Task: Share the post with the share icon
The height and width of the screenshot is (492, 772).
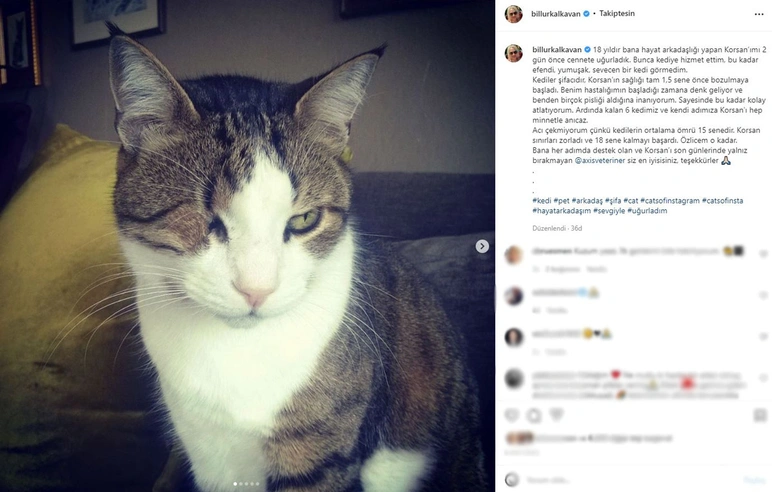Action: [556, 416]
